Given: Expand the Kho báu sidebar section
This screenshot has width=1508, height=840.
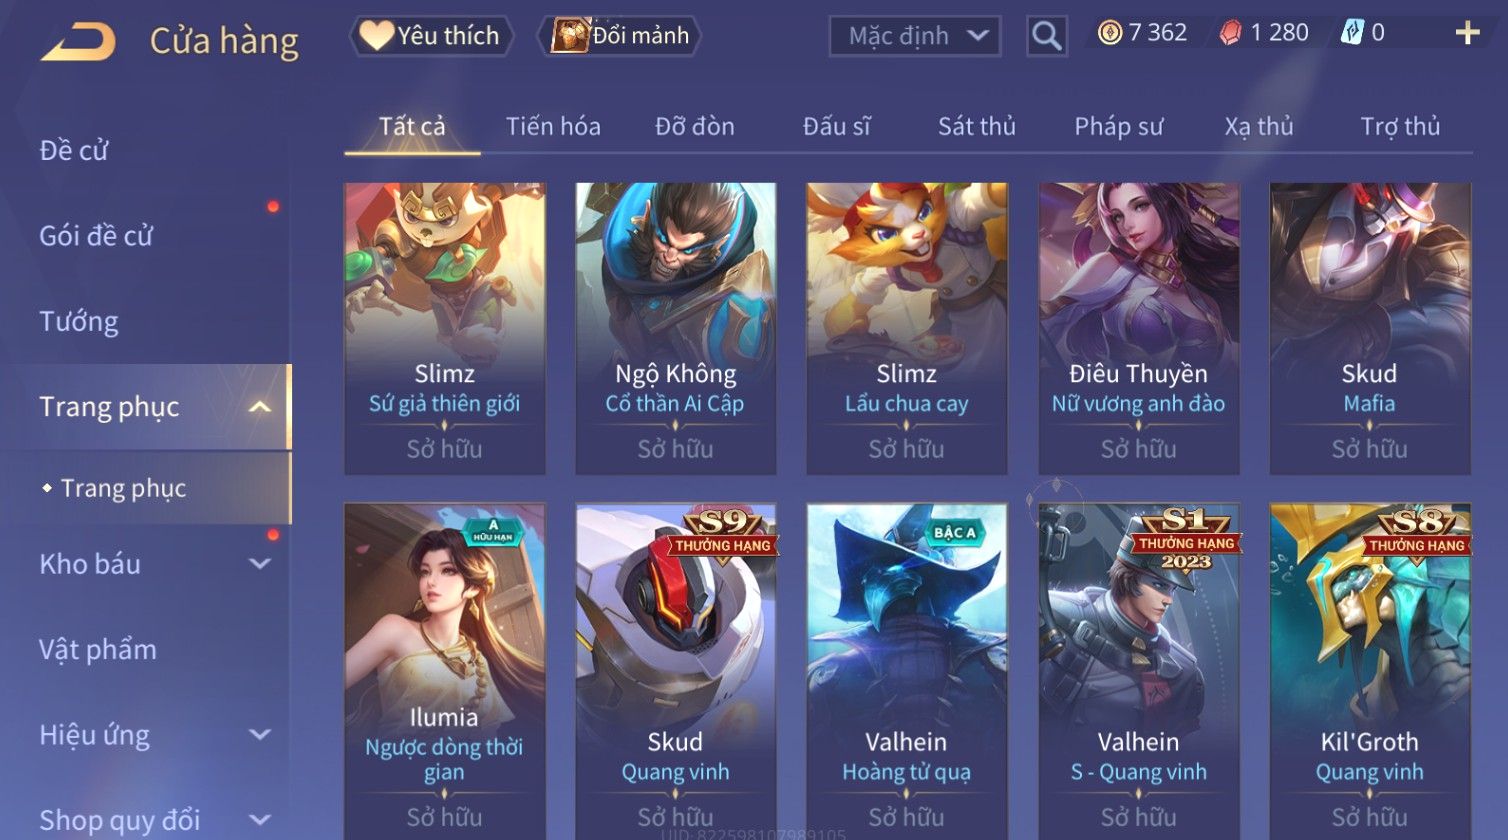Looking at the screenshot, I should (x=259, y=564).
